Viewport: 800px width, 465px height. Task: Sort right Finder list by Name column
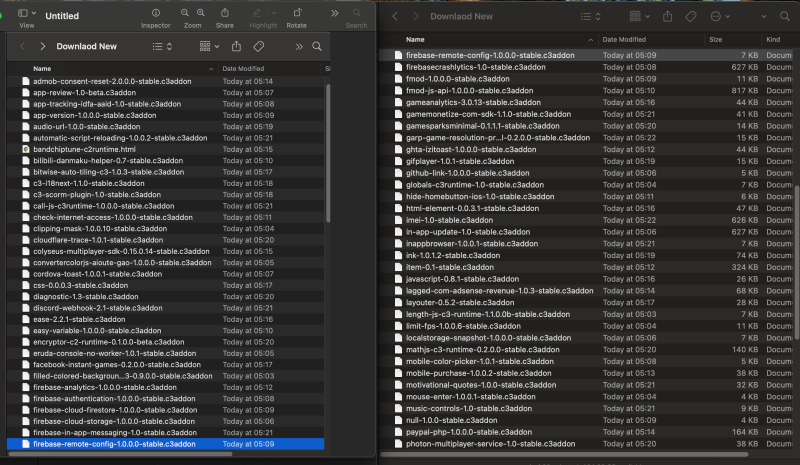[415, 39]
